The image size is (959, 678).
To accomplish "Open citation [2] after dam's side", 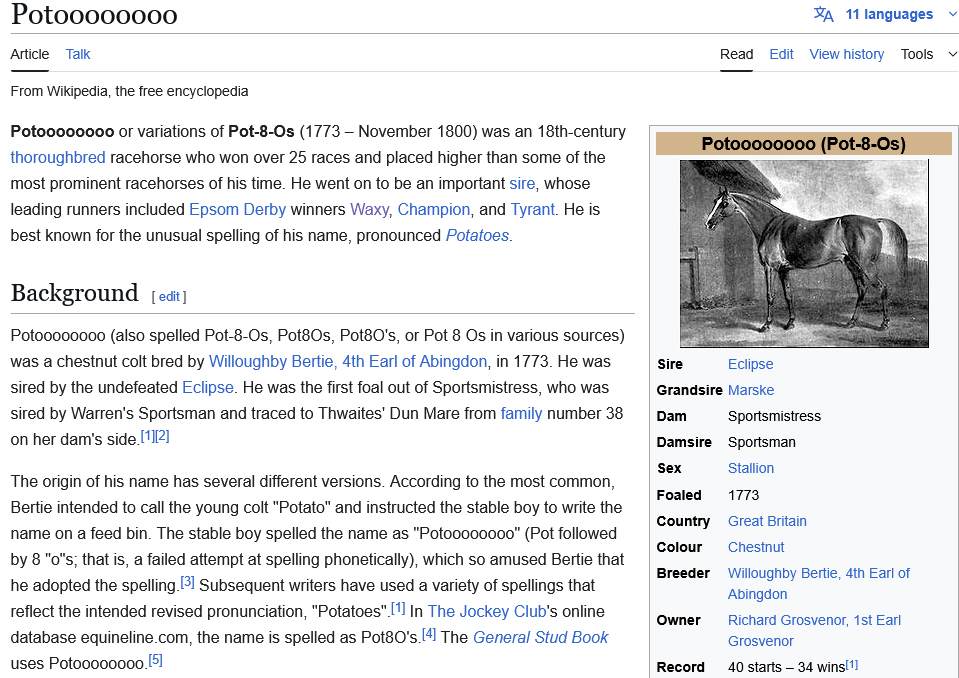I will pos(162,436).
